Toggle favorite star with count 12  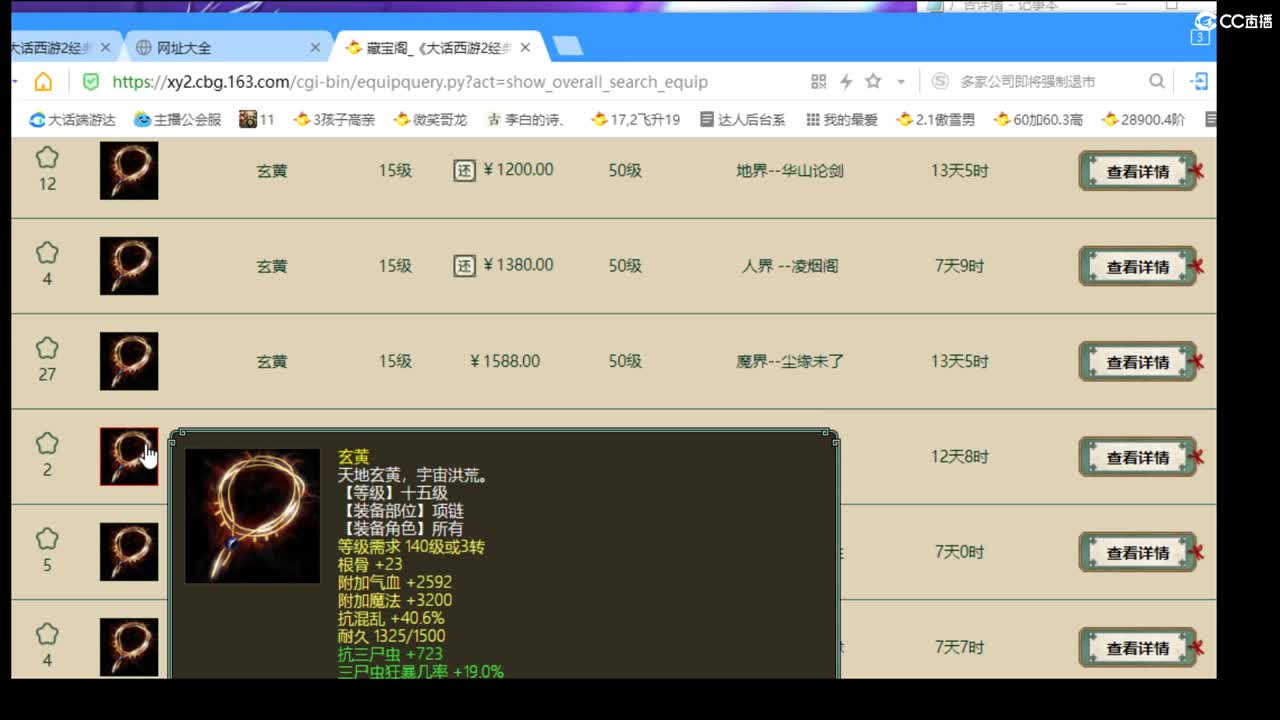[47, 158]
